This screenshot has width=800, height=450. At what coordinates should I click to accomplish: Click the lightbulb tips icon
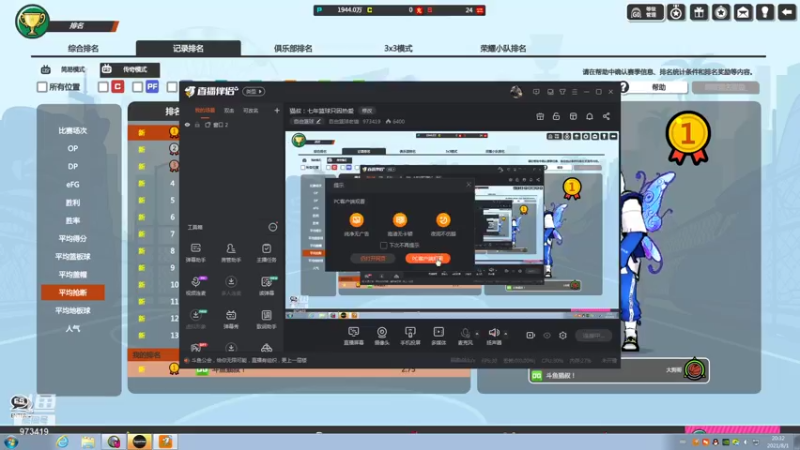(x=765, y=12)
